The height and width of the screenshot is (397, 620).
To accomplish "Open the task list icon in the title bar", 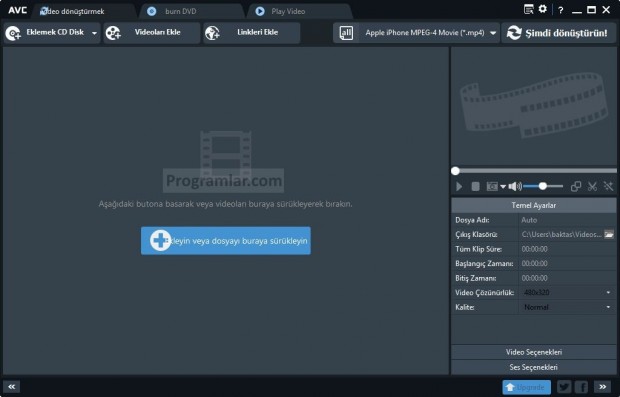I will [x=528, y=9].
